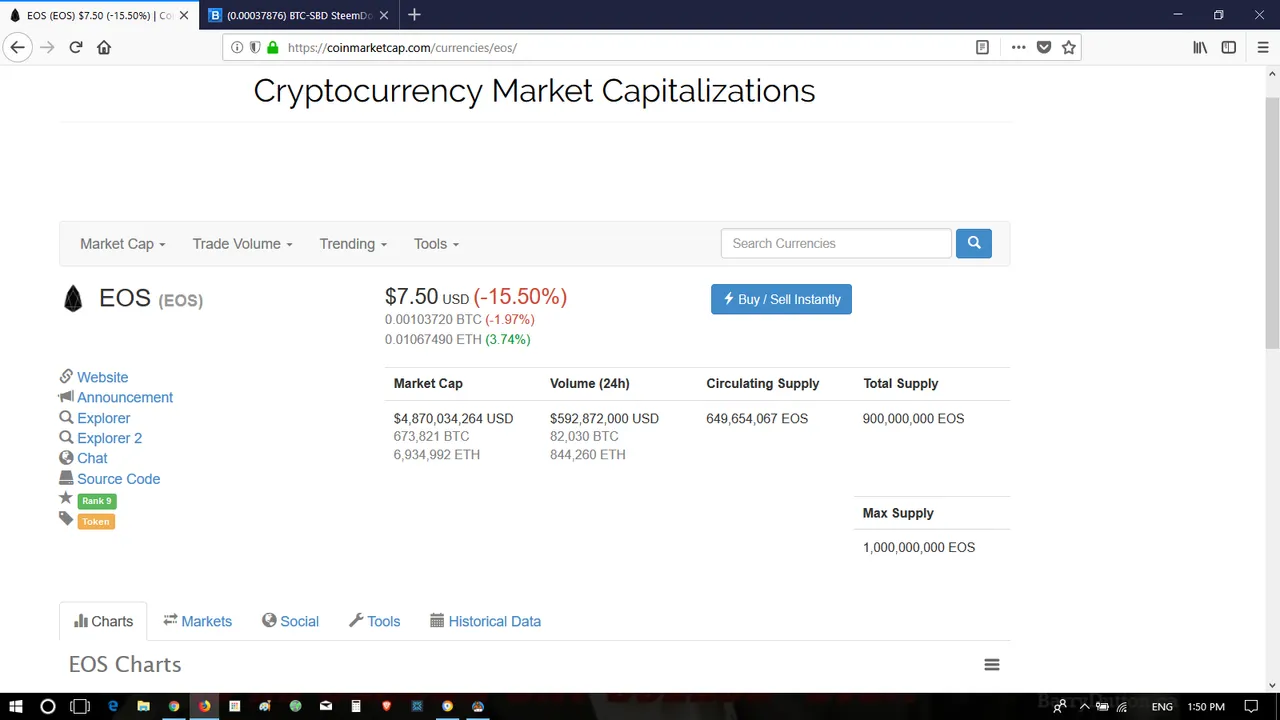This screenshot has width=1280, height=720.
Task: Open a new browser tab
Action: [x=414, y=15]
